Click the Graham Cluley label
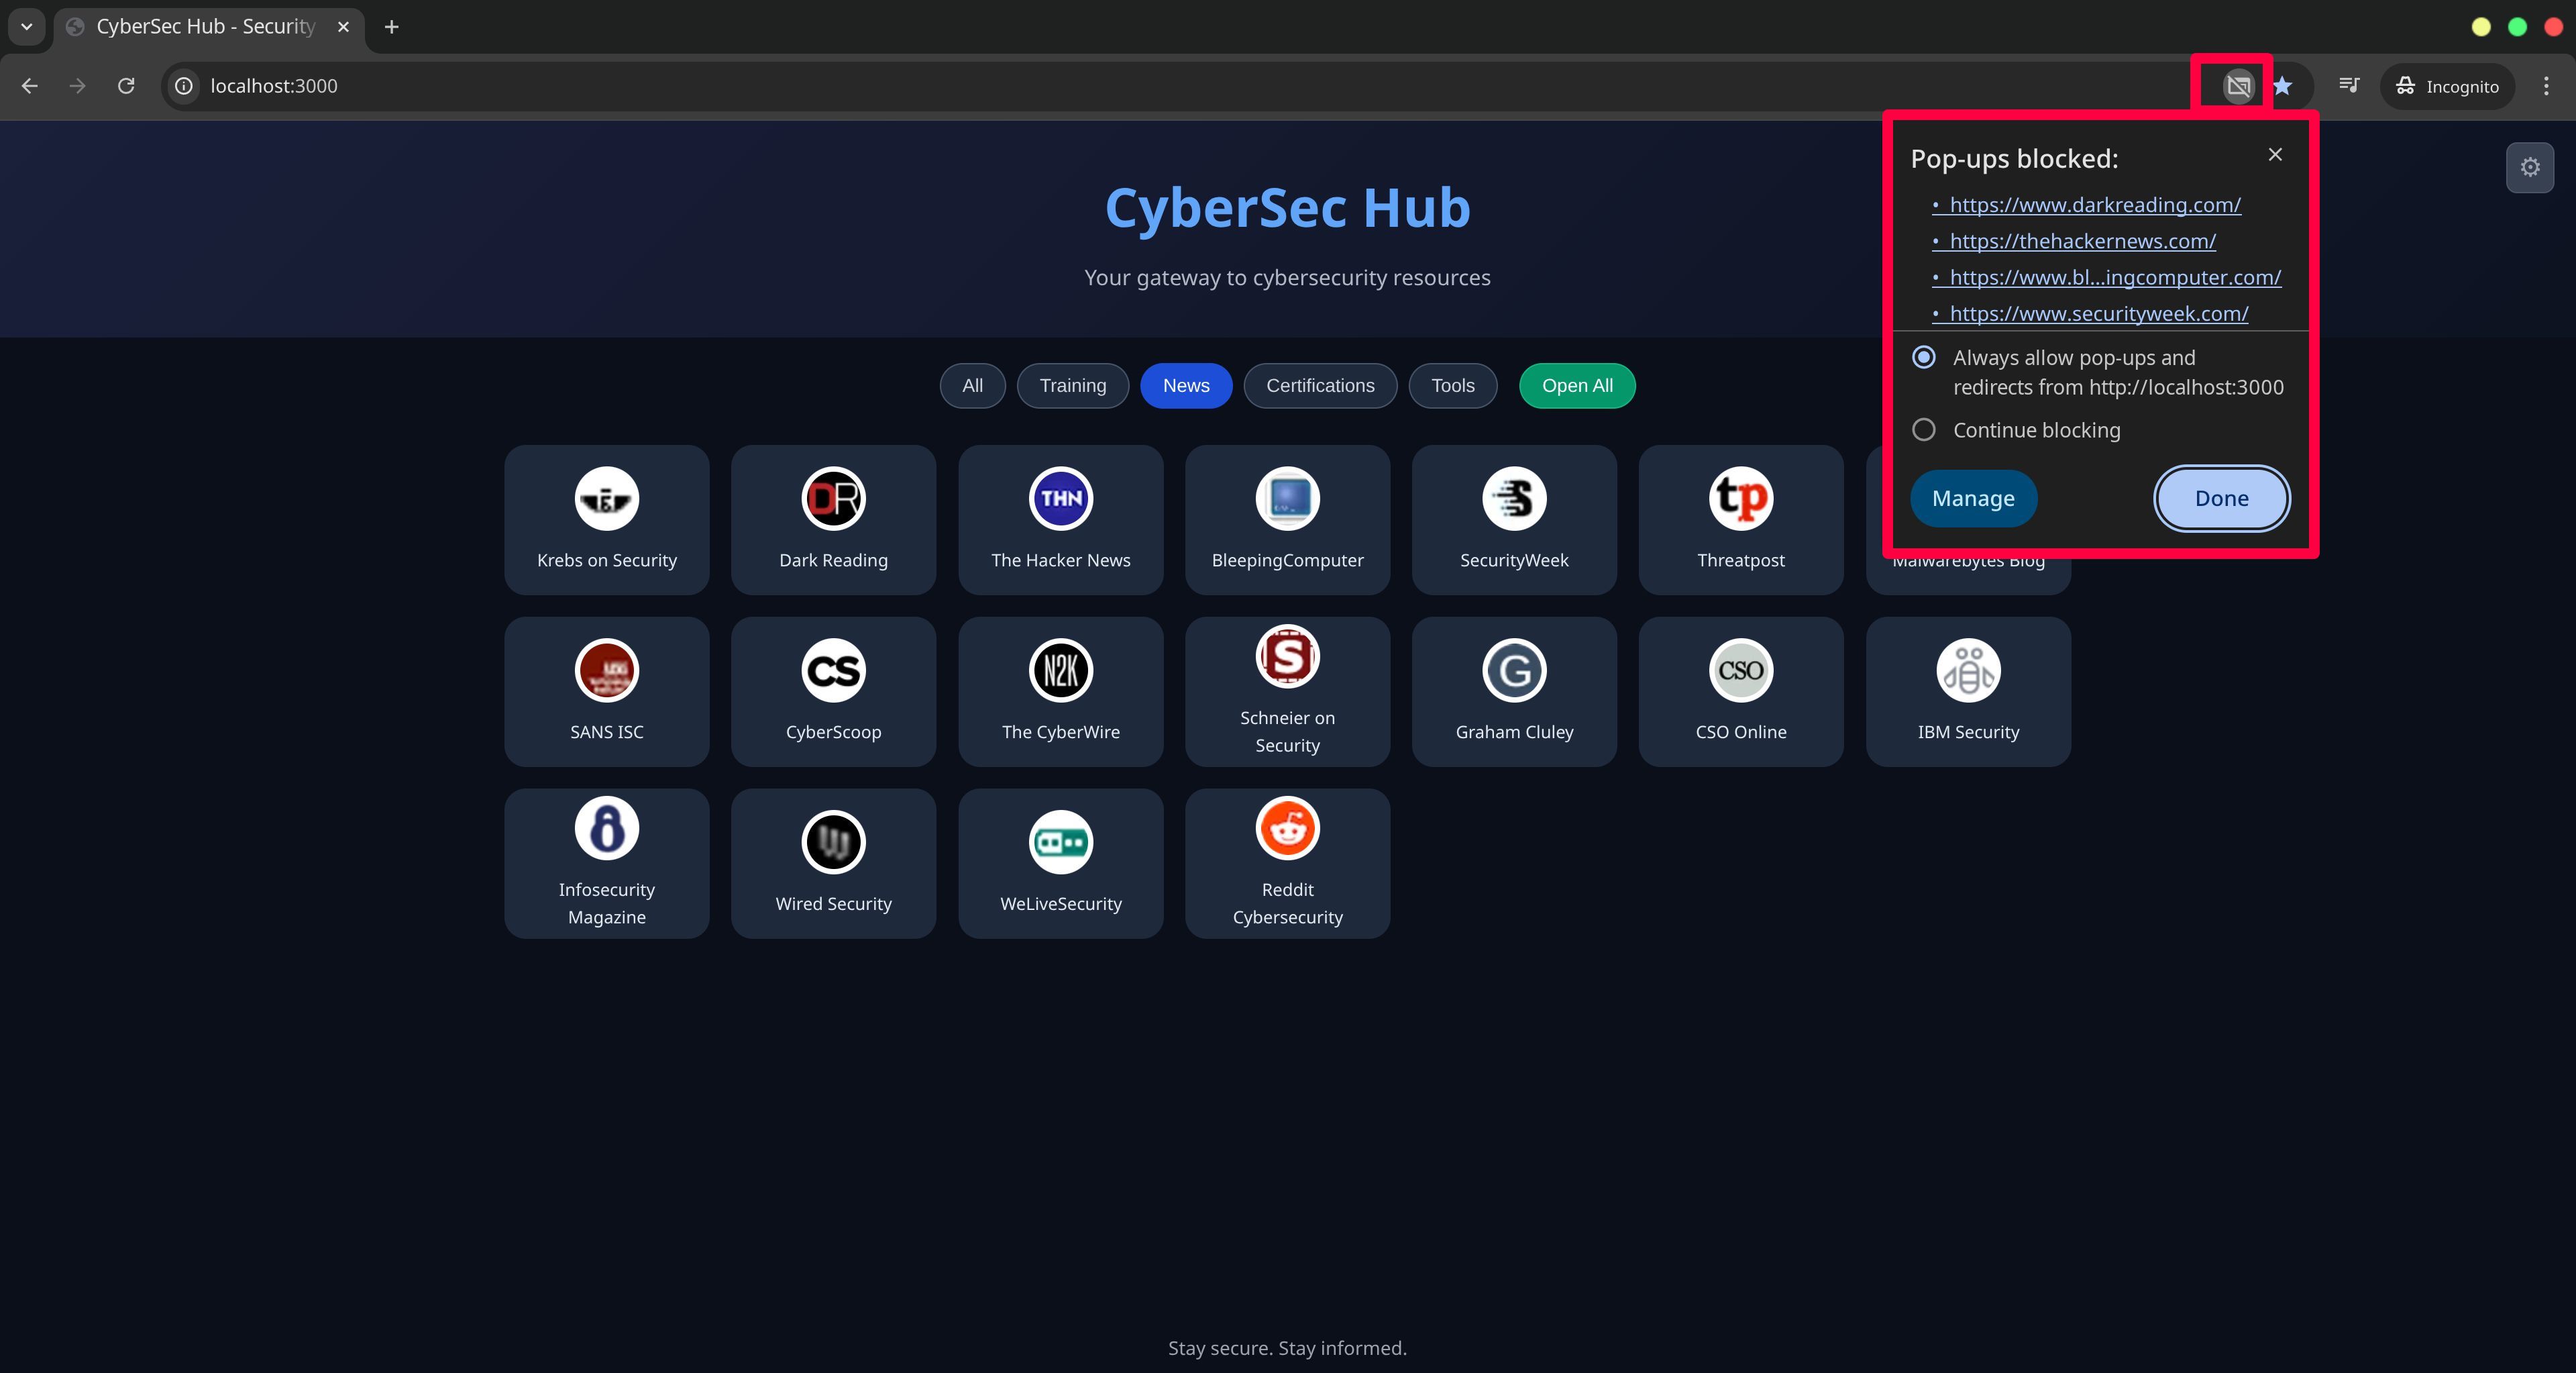 pyautogui.click(x=1514, y=732)
